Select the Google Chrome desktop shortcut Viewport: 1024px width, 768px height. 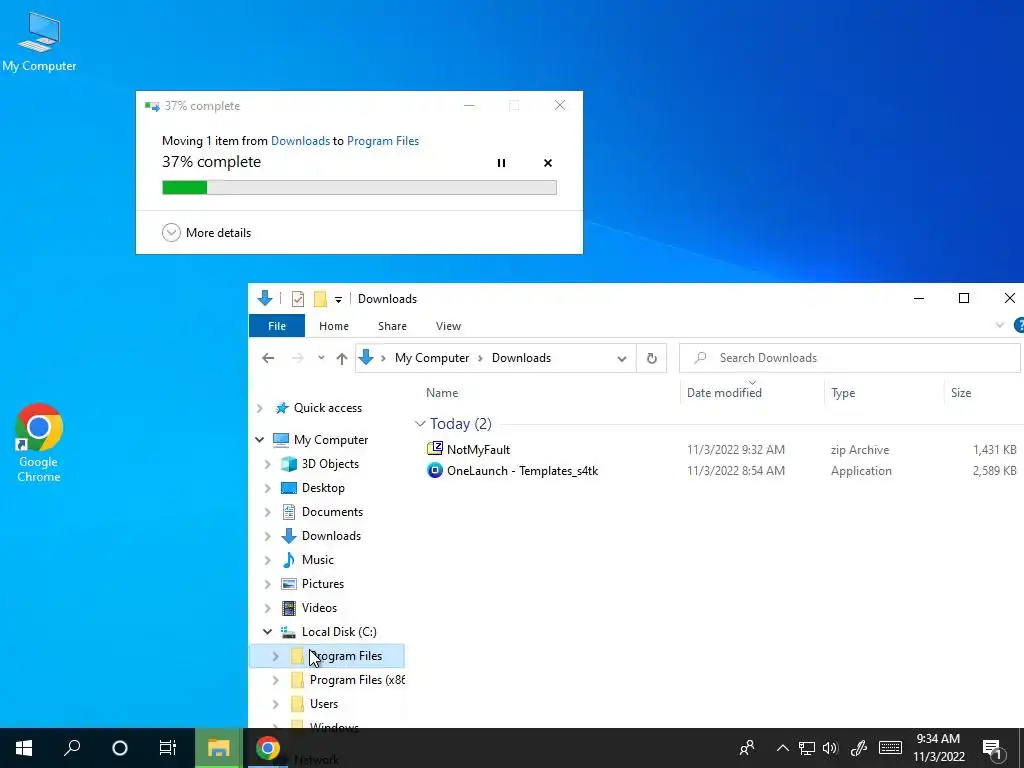(x=39, y=443)
